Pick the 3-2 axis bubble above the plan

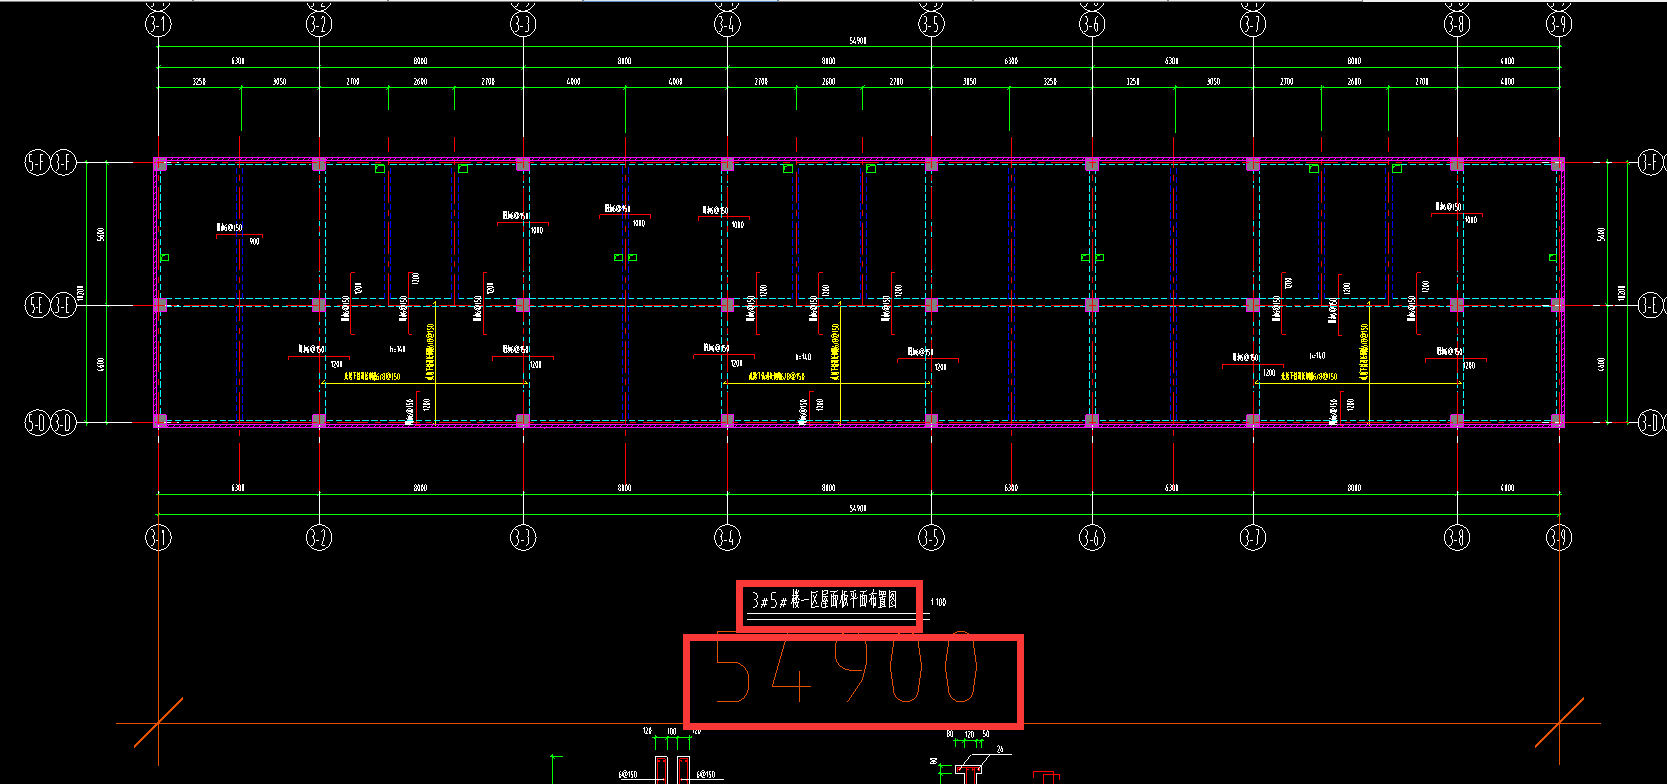tap(319, 23)
